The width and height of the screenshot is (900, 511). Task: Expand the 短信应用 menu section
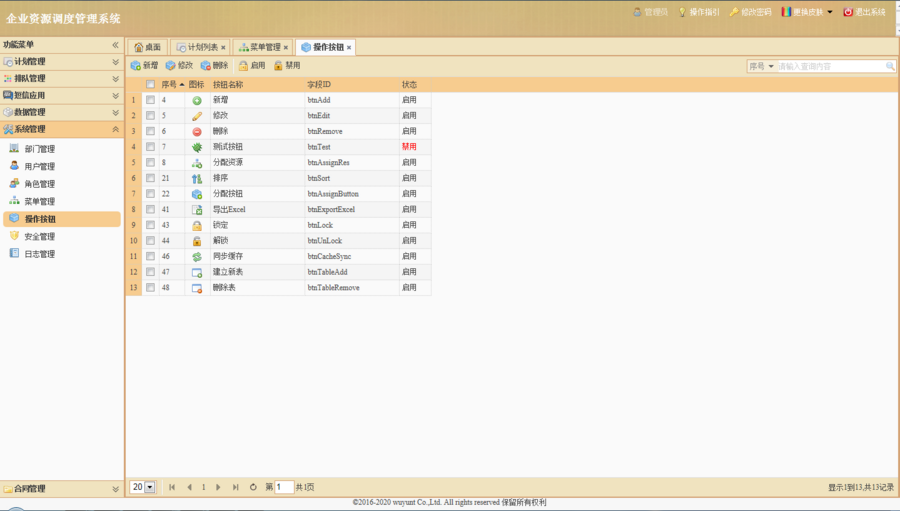click(115, 95)
